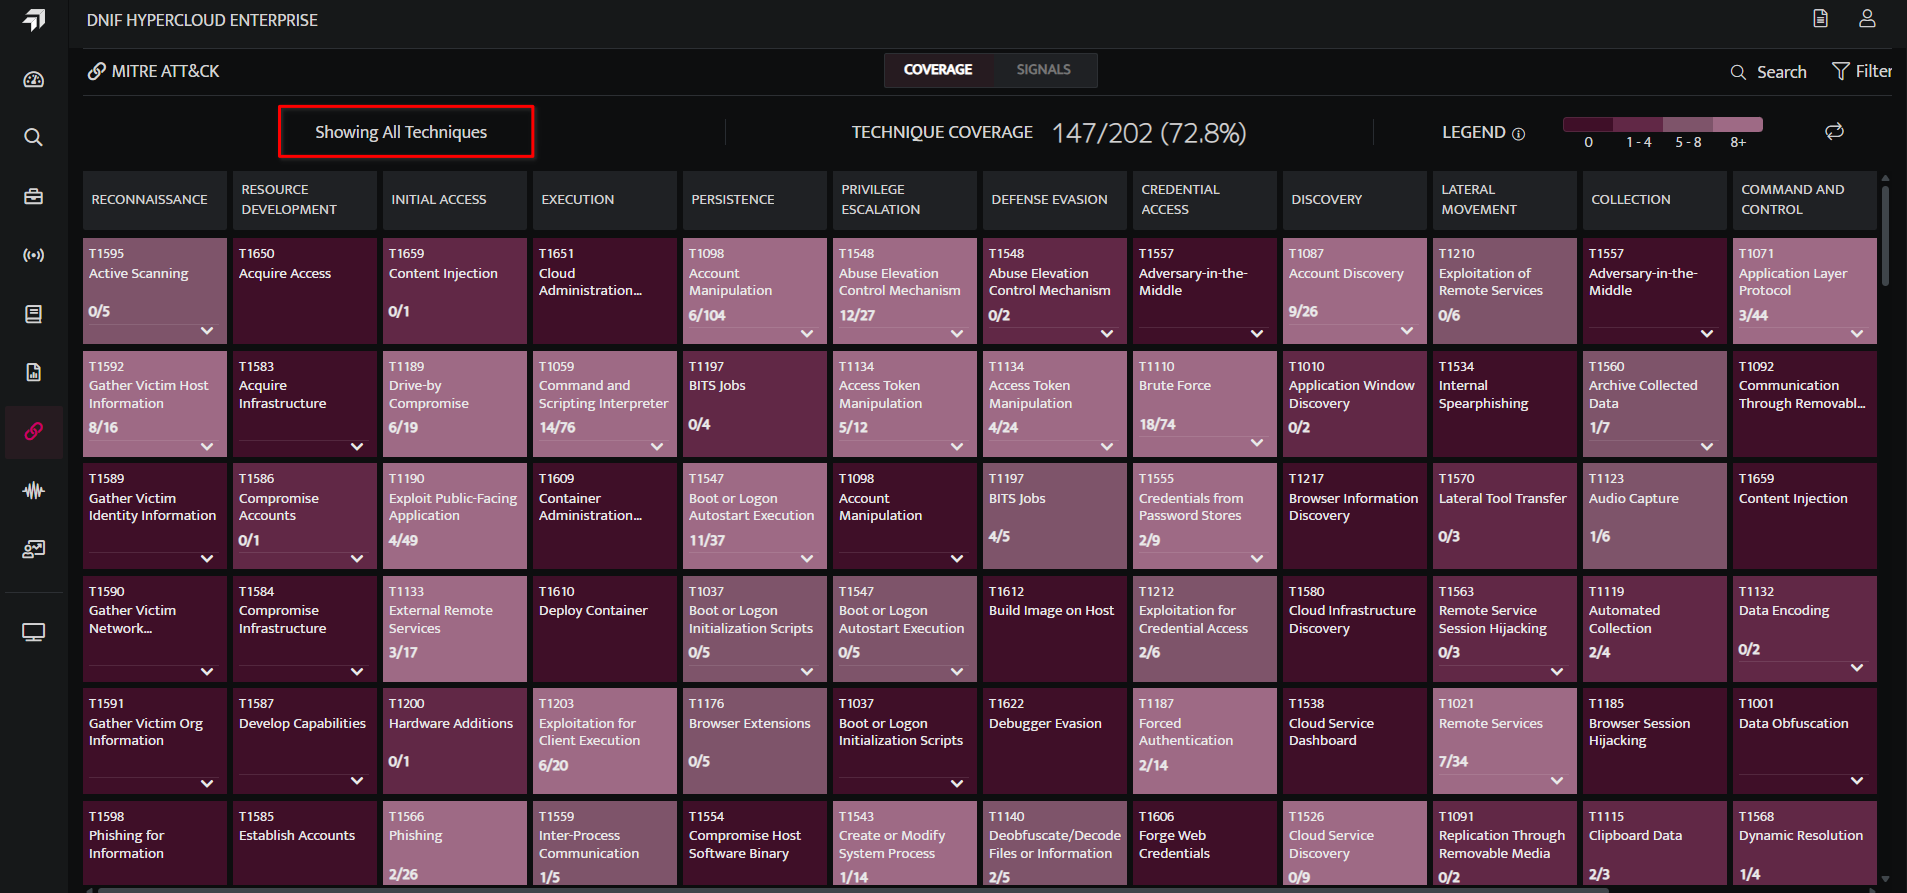Click the Search button

point(1768,72)
